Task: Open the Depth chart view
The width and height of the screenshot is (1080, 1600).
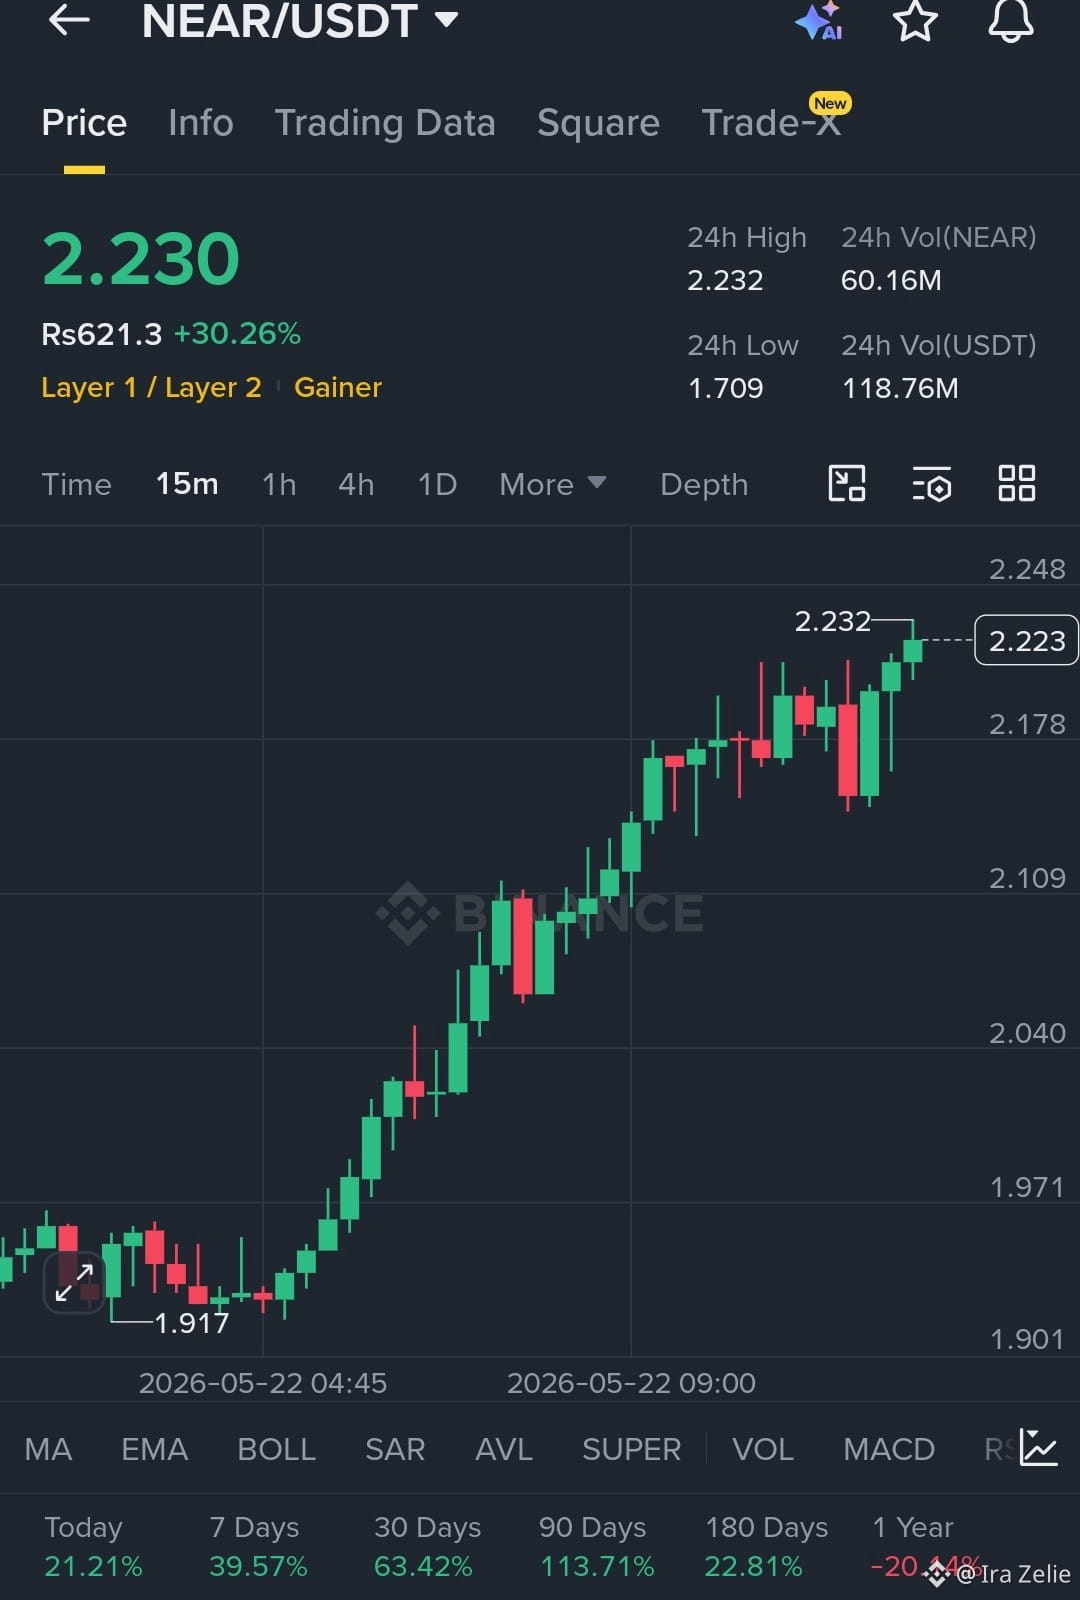Action: pos(704,484)
